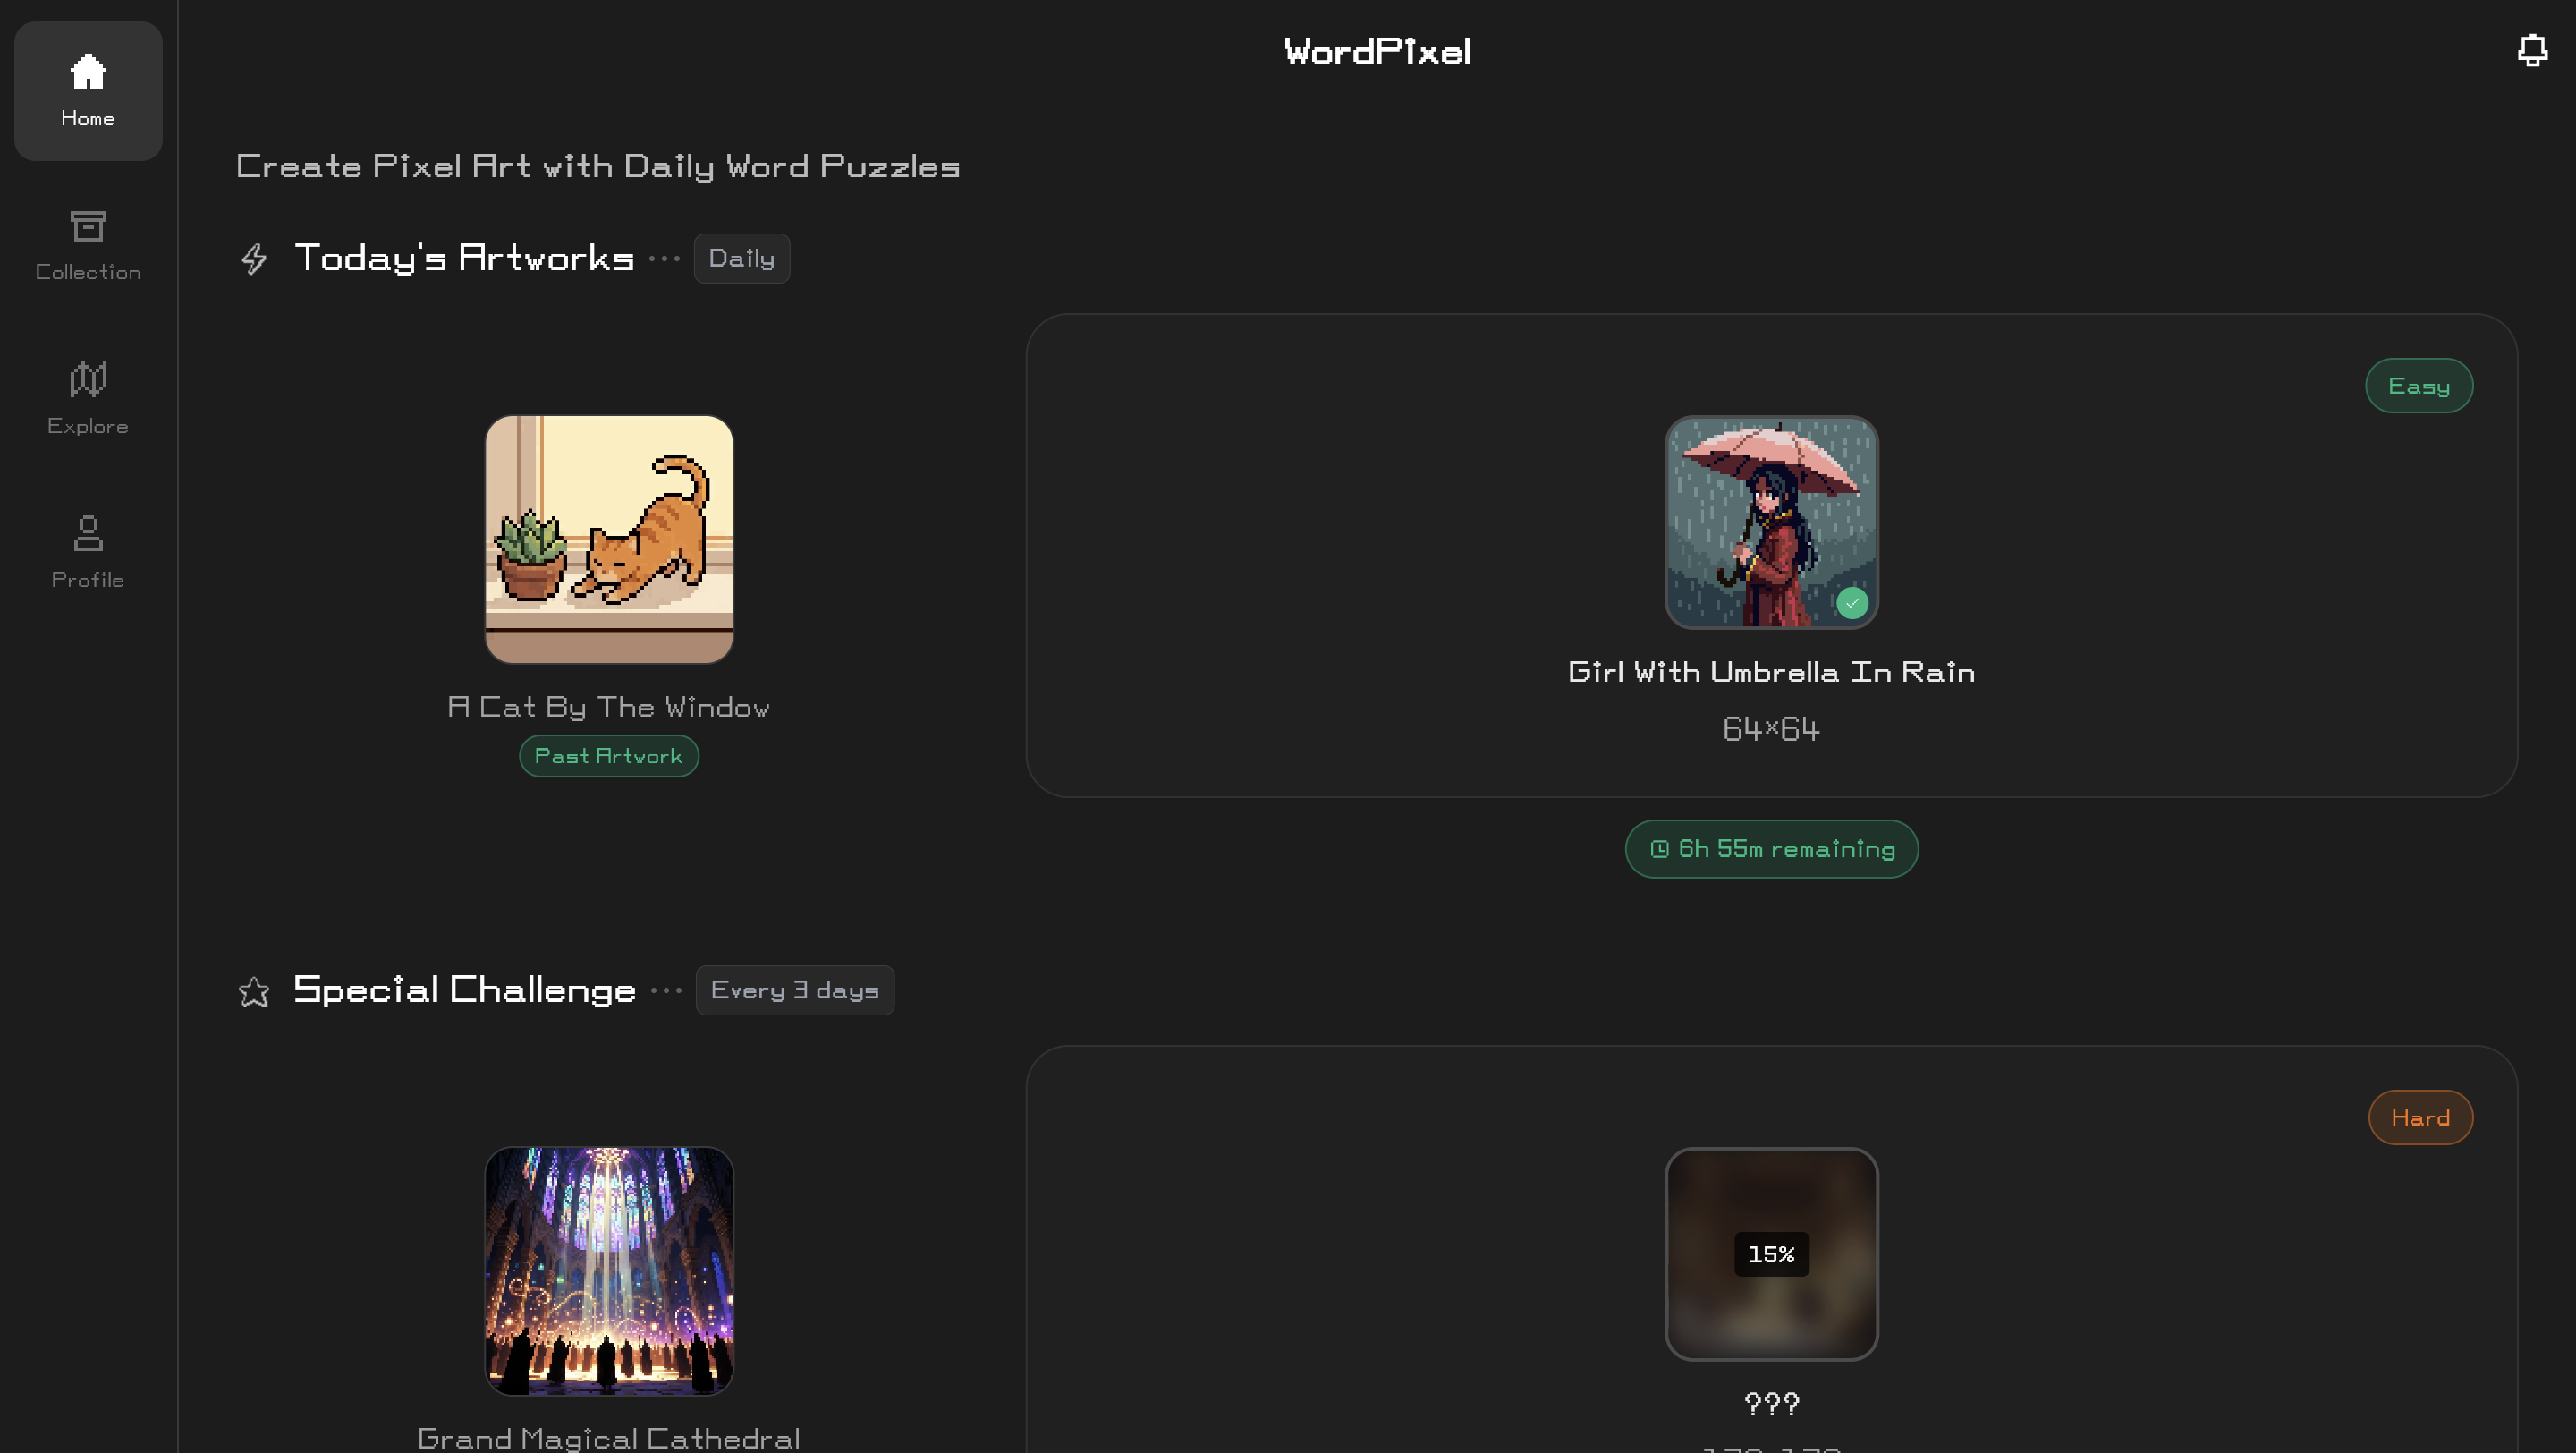Viewport: 2576px width, 1453px height.
Task: Open the Home section in the sidebar
Action: click(87, 90)
